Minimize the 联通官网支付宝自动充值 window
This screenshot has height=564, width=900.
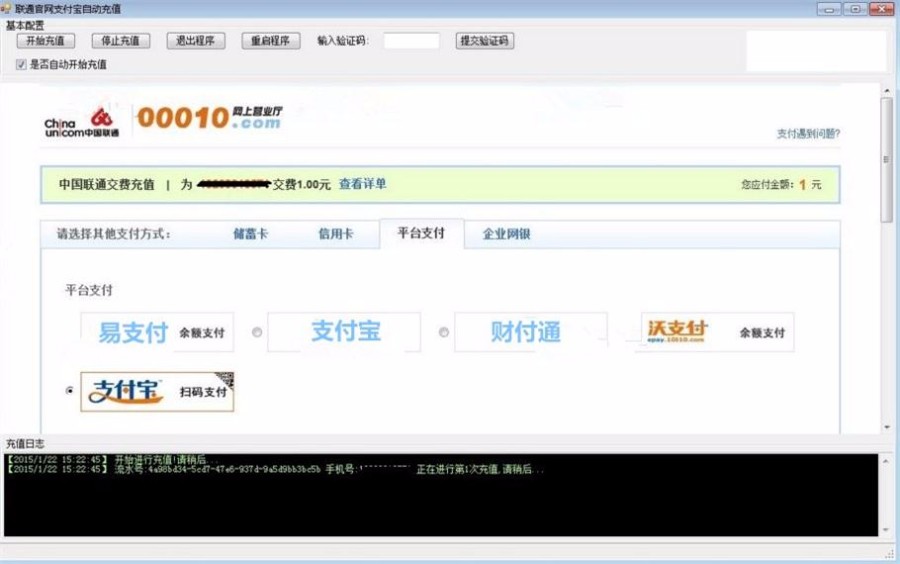[x=829, y=9]
